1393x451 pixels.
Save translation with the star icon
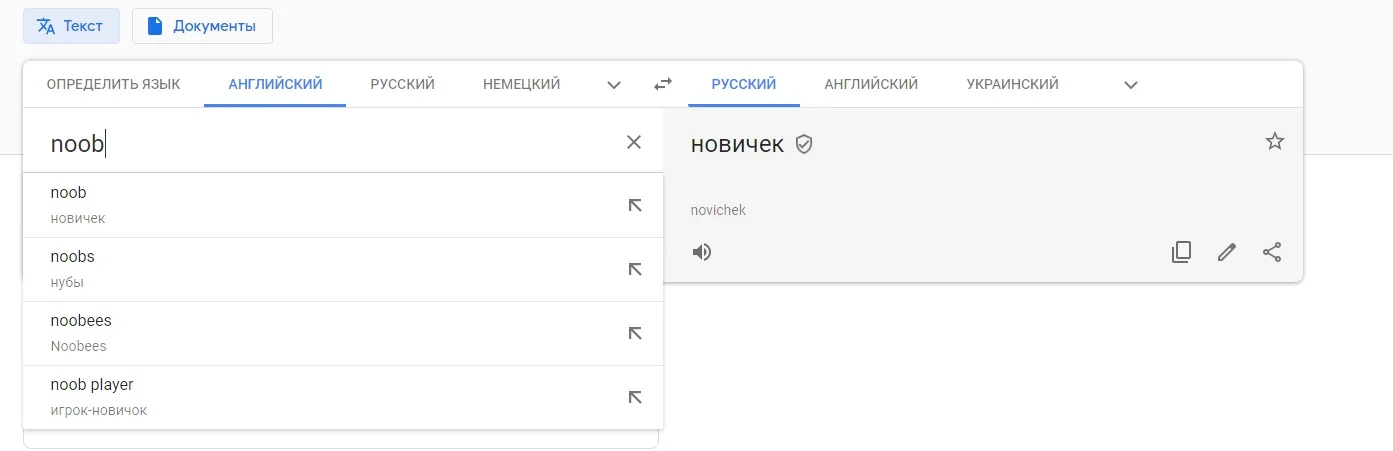(1274, 142)
